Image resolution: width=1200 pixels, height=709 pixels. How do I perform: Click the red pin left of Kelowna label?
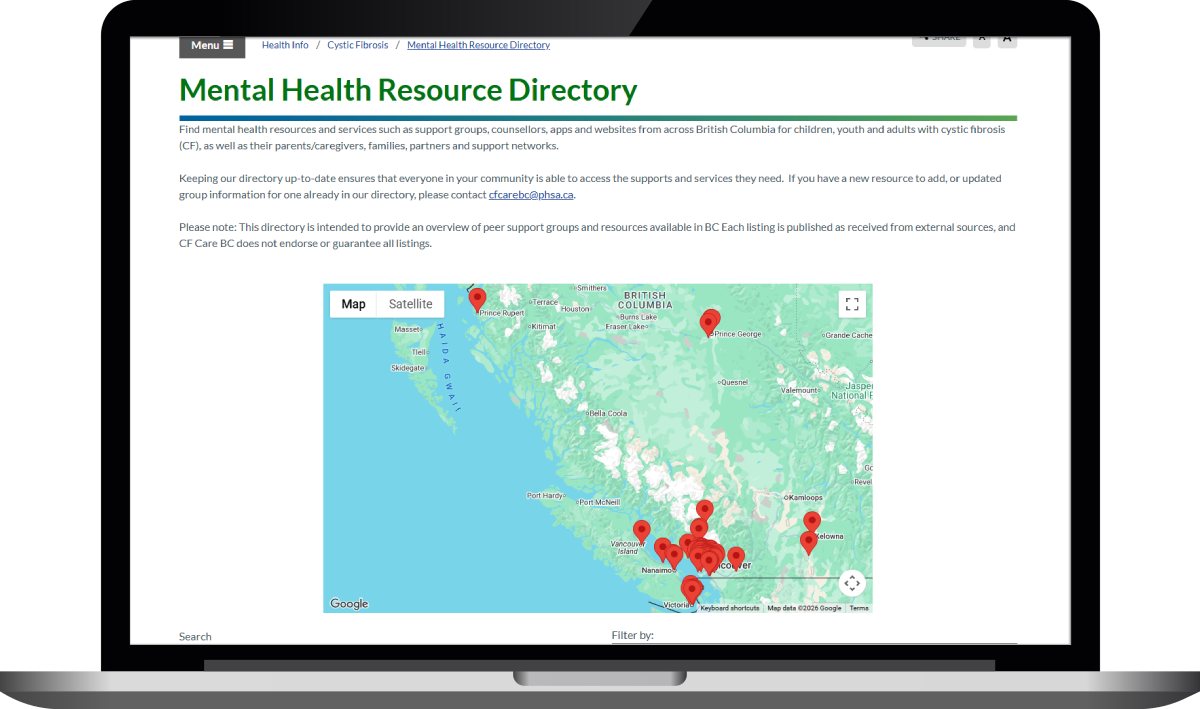tap(808, 542)
